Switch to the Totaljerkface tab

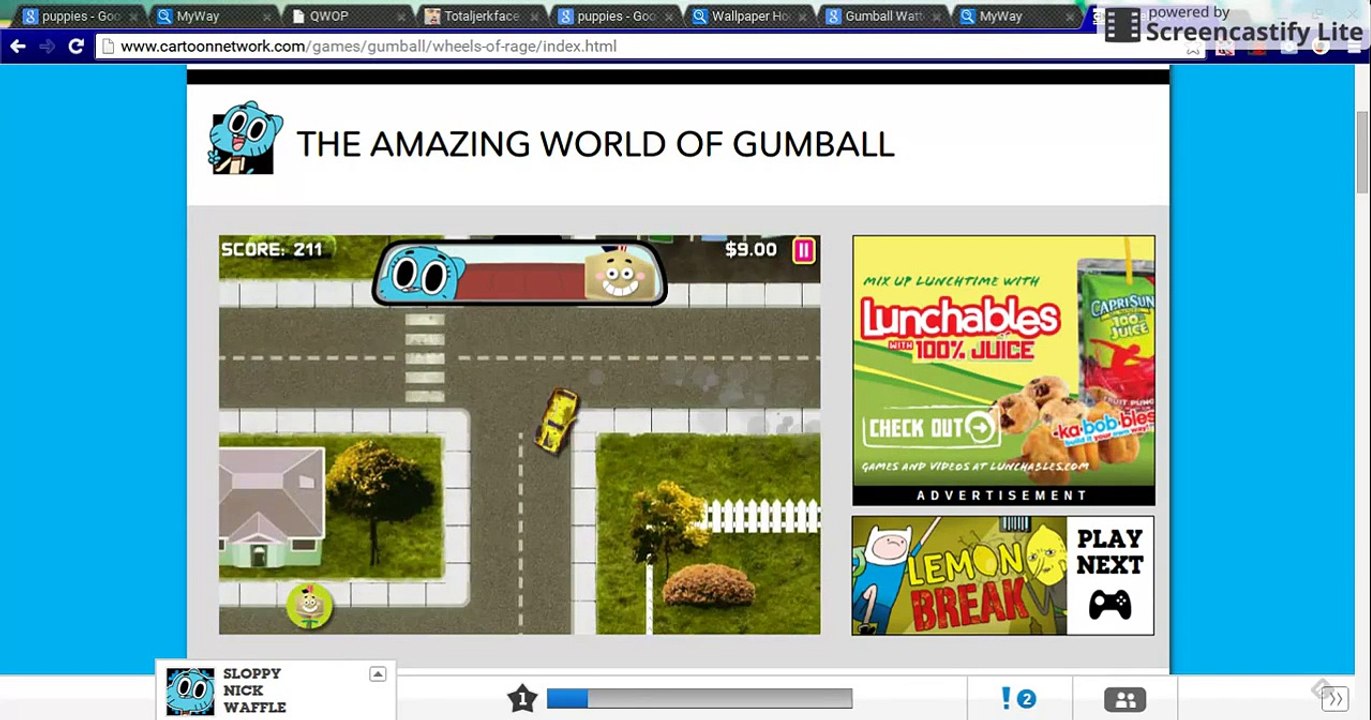[480, 16]
